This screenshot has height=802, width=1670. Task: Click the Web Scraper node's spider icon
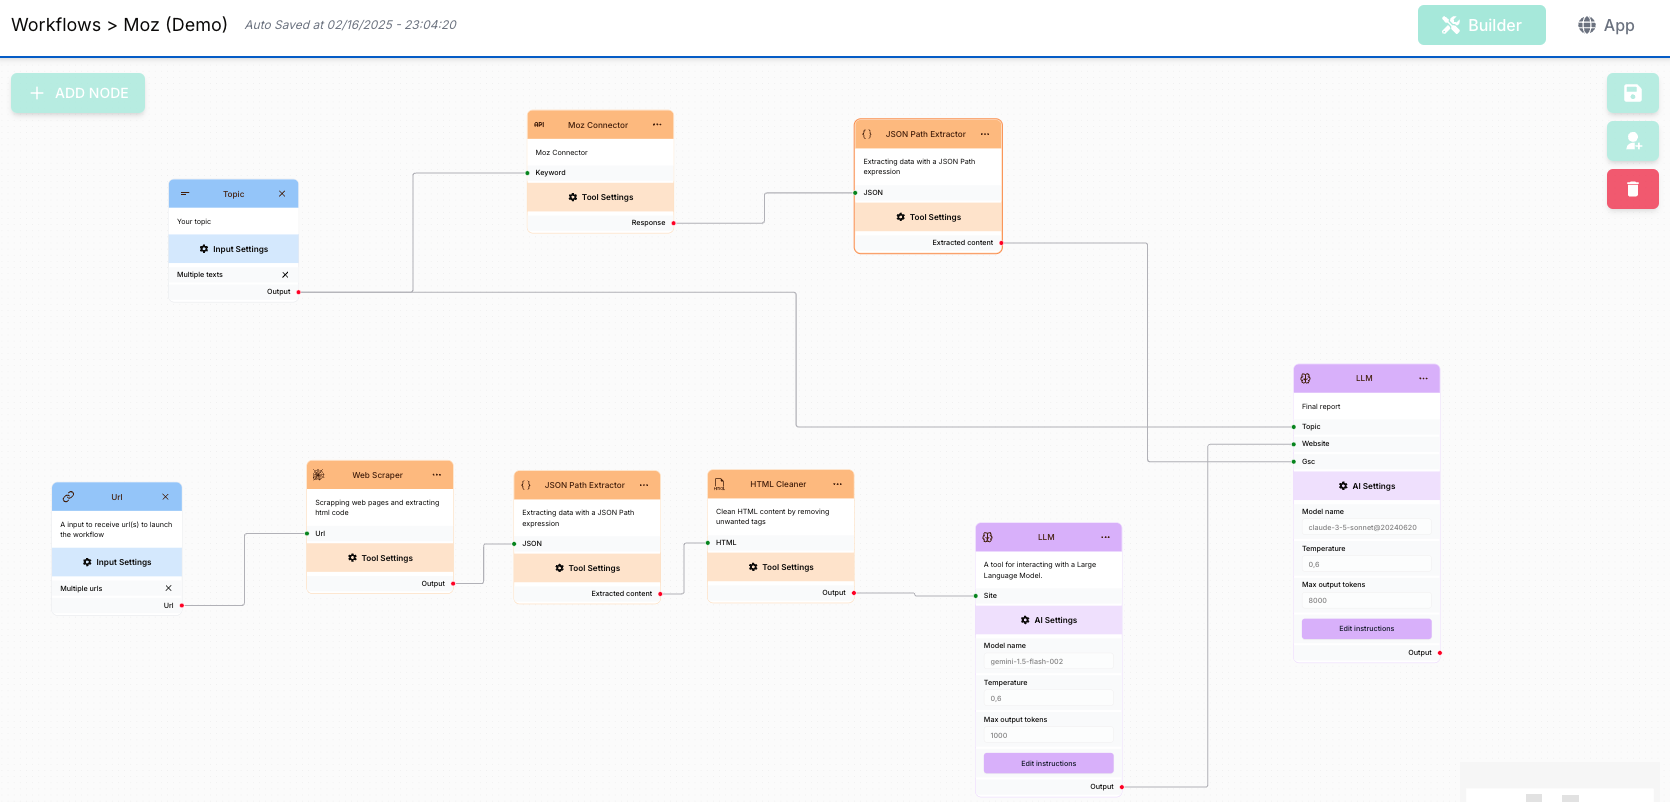coord(319,475)
